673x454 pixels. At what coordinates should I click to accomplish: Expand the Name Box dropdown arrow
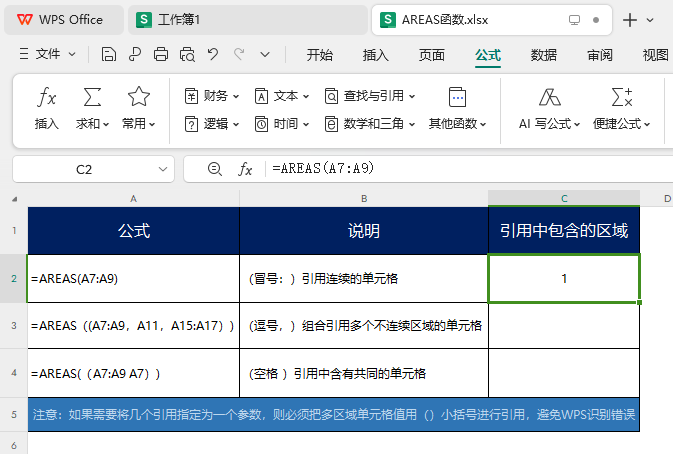(163, 169)
